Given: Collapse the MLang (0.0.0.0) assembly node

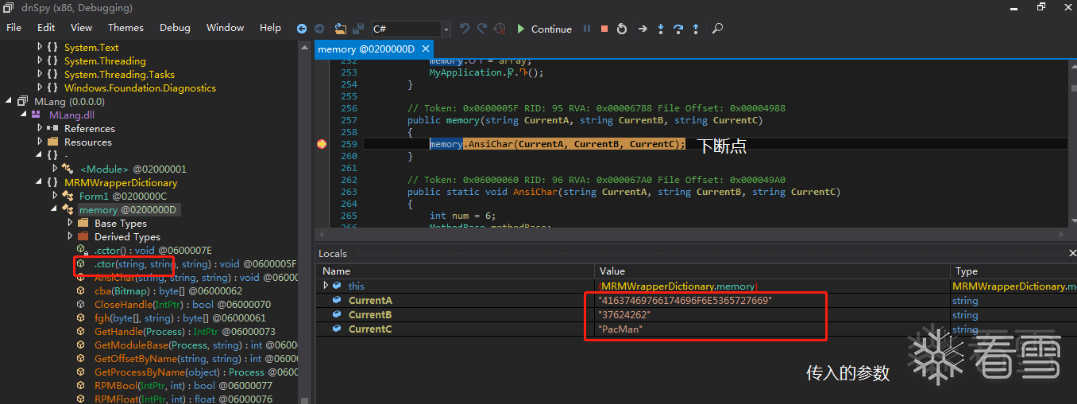Looking at the screenshot, I should [x=10, y=101].
